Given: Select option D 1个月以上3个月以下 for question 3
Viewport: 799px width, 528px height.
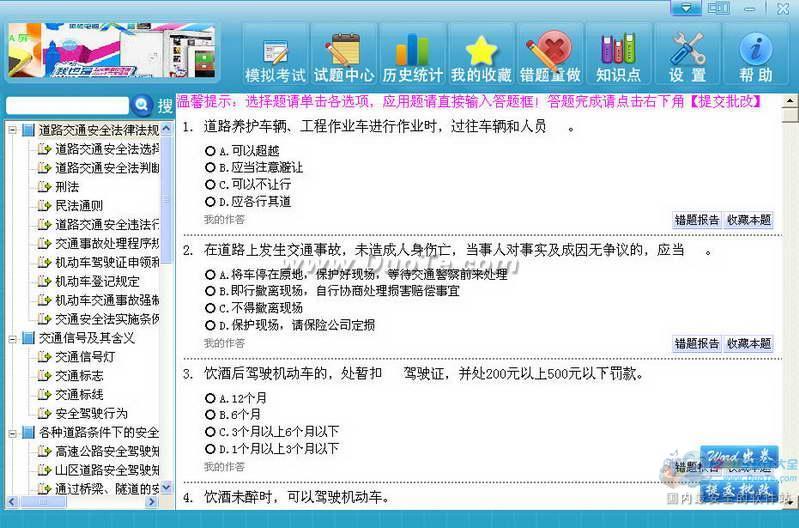Looking at the screenshot, I should tap(210, 448).
